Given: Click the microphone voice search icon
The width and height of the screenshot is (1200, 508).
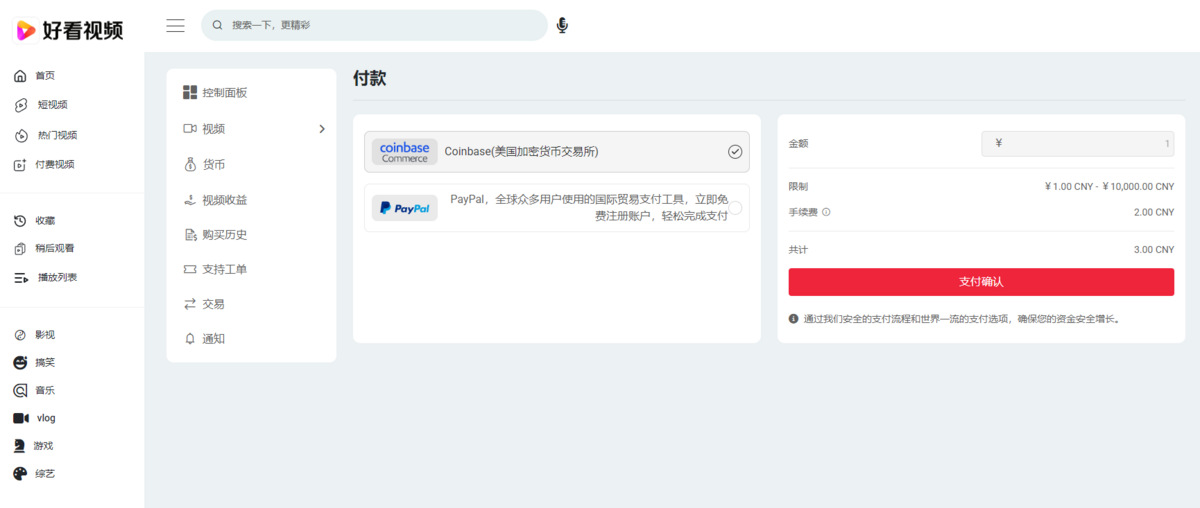Looking at the screenshot, I should click(562, 25).
